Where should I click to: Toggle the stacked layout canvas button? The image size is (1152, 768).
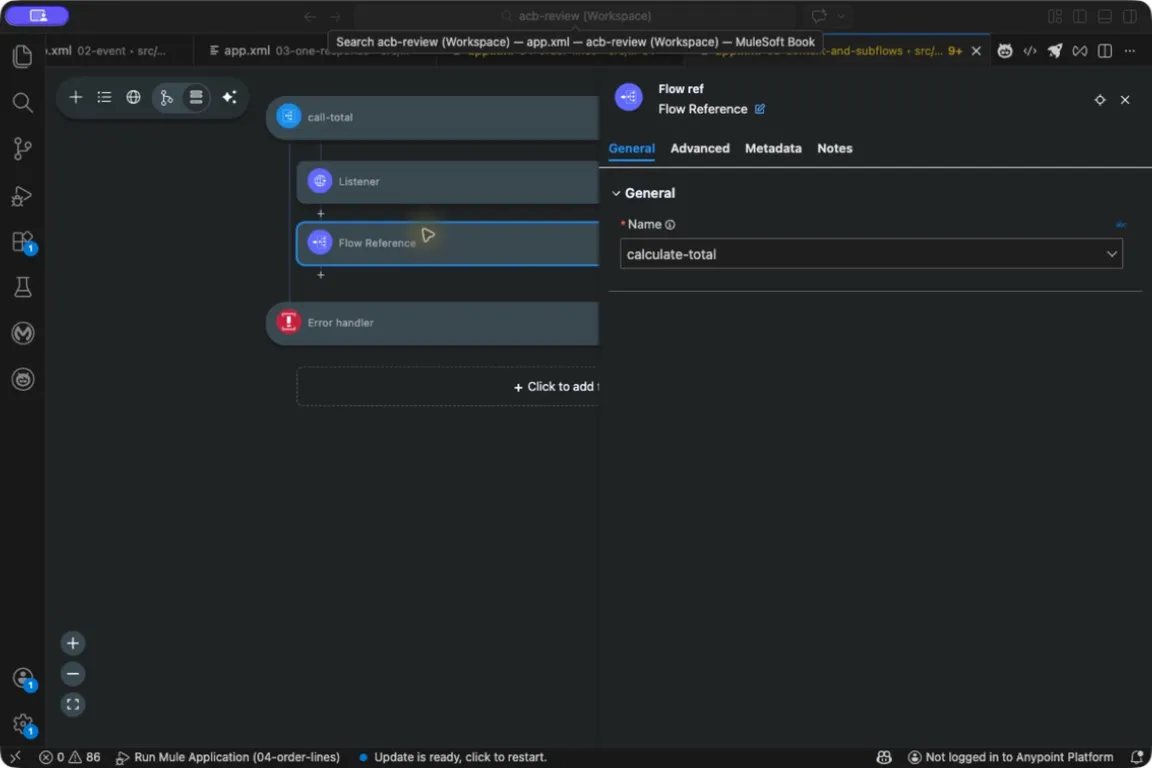[x=196, y=97]
